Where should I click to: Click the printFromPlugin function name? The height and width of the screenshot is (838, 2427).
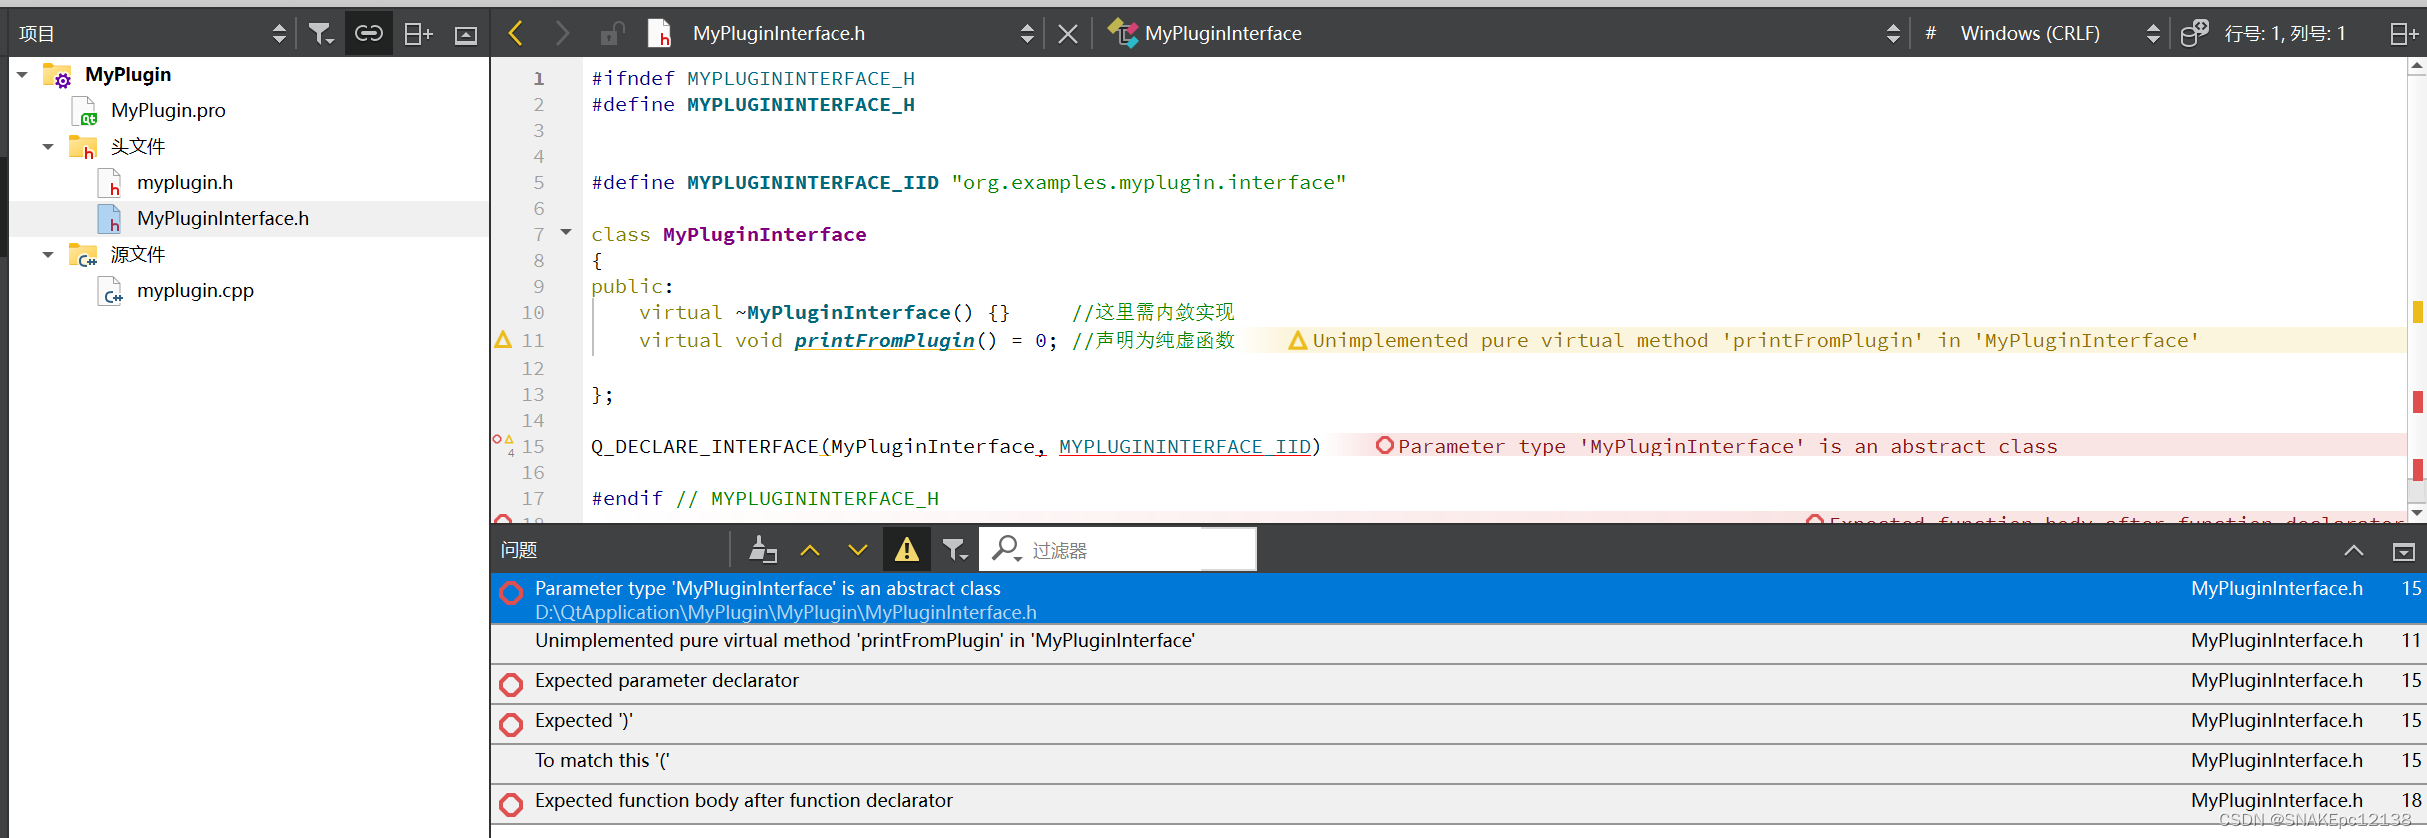[884, 341]
